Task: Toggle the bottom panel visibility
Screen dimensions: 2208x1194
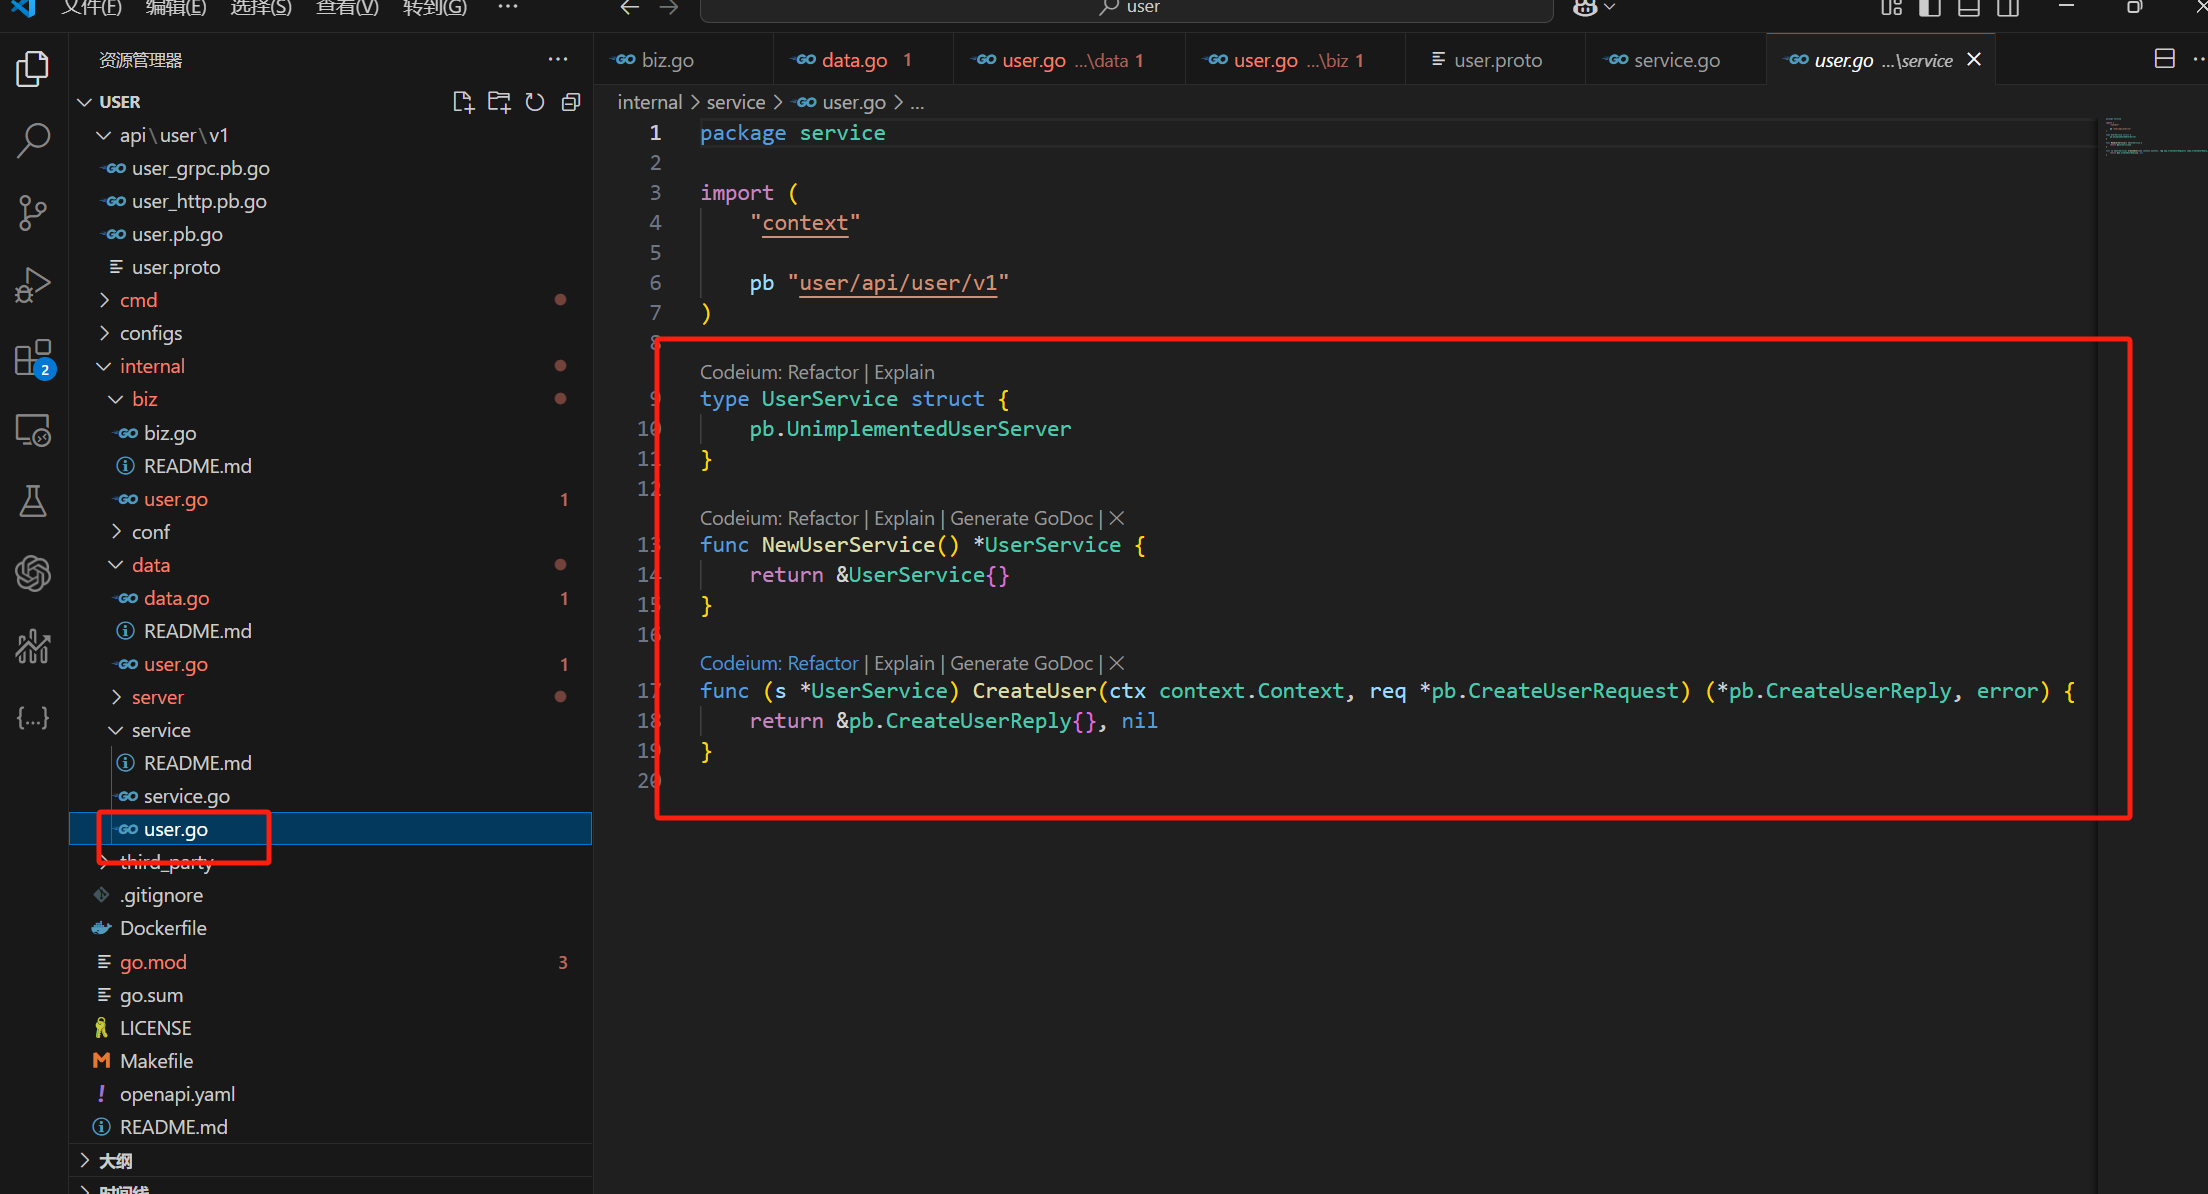Action: click(1969, 8)
